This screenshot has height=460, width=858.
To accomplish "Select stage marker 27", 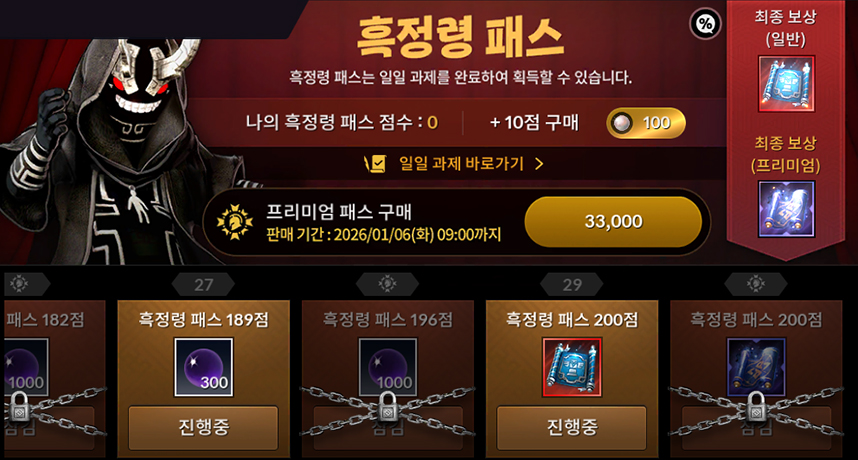I will pyautogui.click(x=203, y=284).
